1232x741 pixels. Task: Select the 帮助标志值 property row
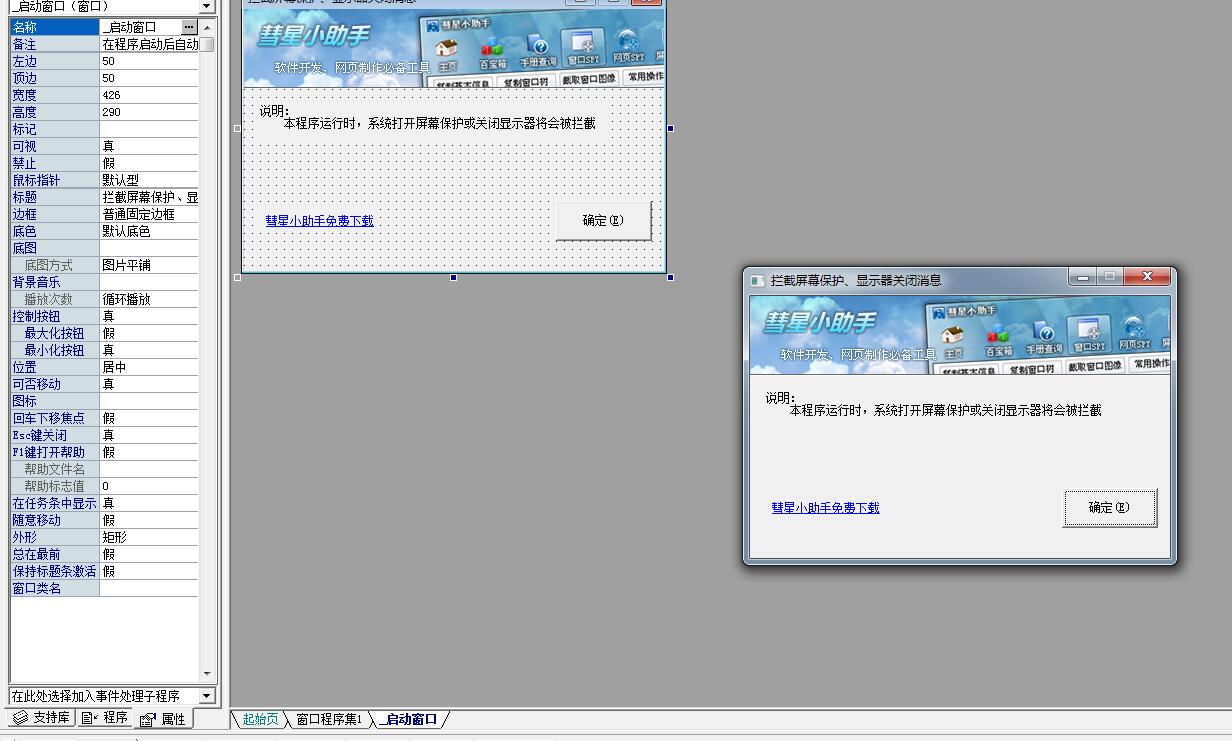click(x=105, y=486)
